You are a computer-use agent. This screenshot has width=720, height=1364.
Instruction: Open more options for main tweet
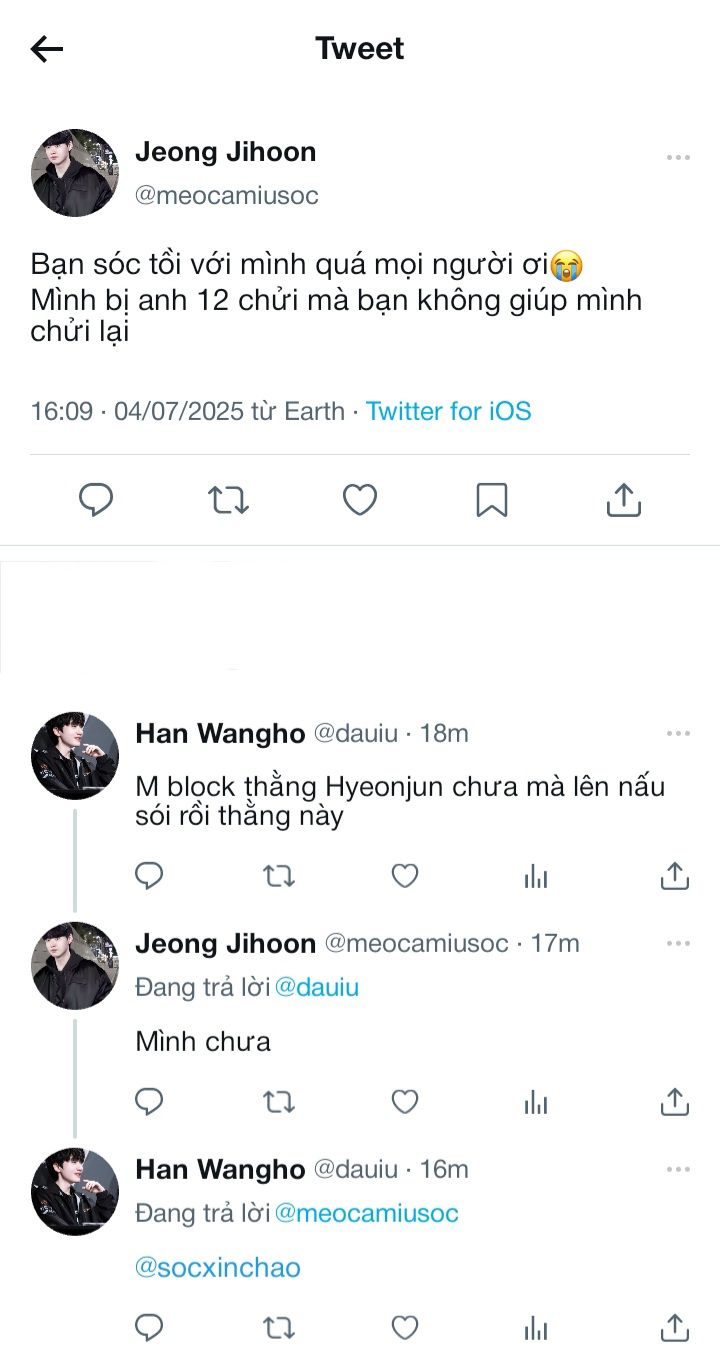point(678,158)
